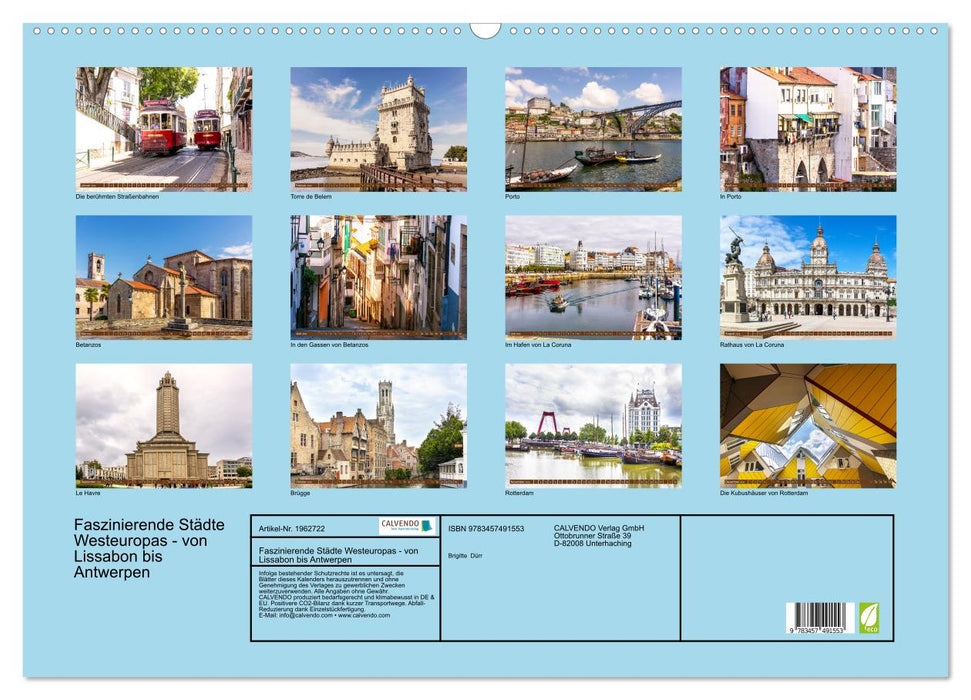Screen dimensions: 971x700
Task: Open the famous trams photo
Action: (164, 128)
